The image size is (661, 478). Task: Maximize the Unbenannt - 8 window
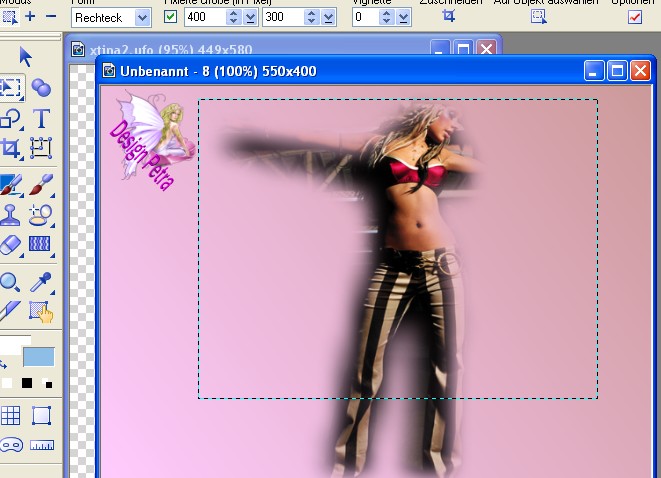(617, 70)
